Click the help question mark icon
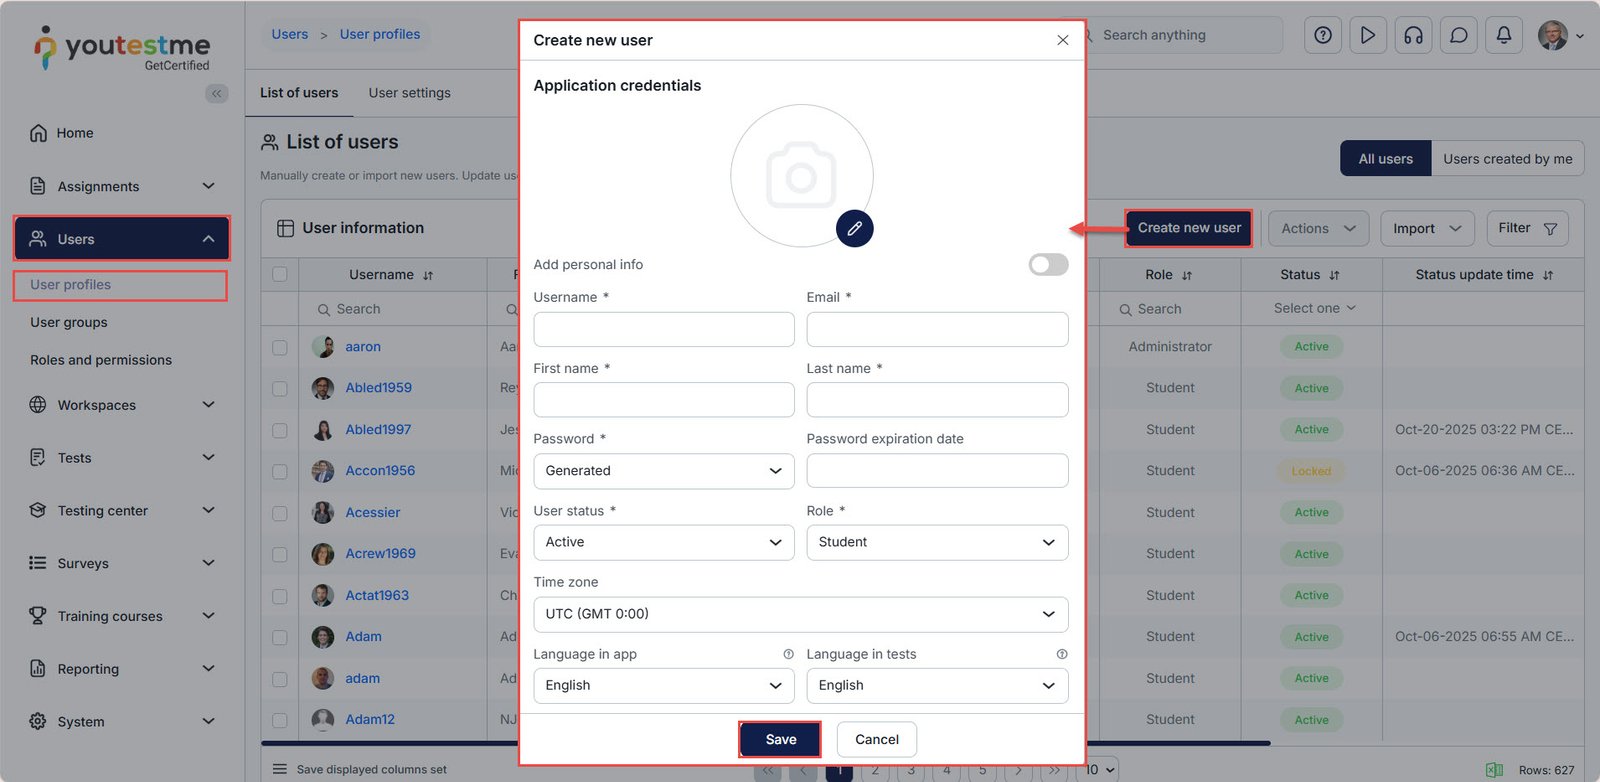This screenshot has width=1600, height=782. coord(1323,35)
